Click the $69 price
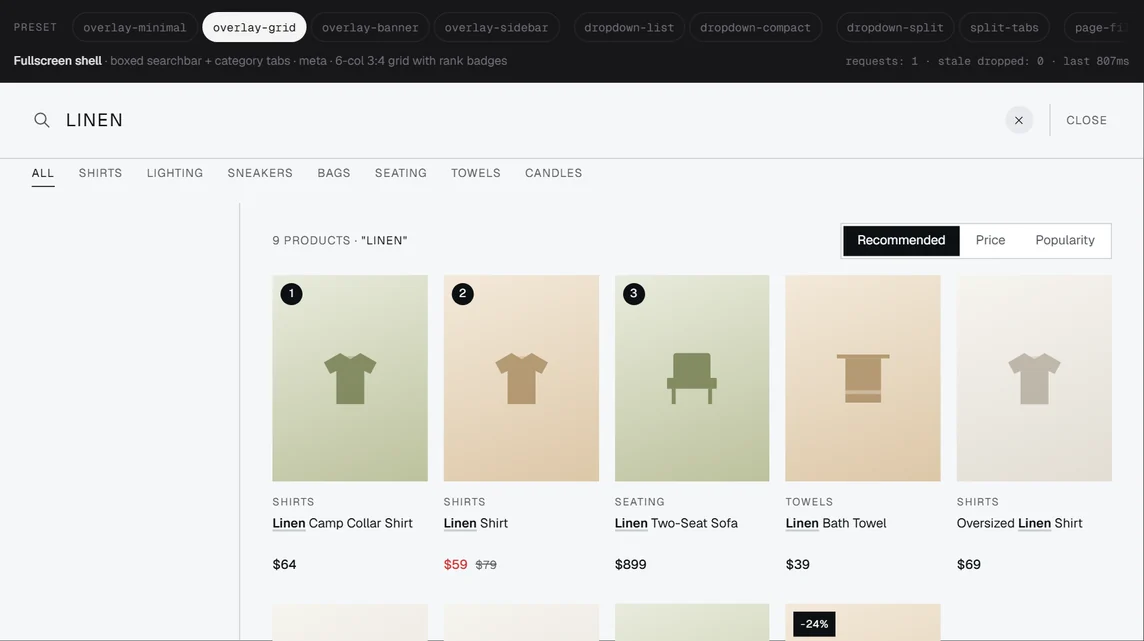 tap(969, 564)
